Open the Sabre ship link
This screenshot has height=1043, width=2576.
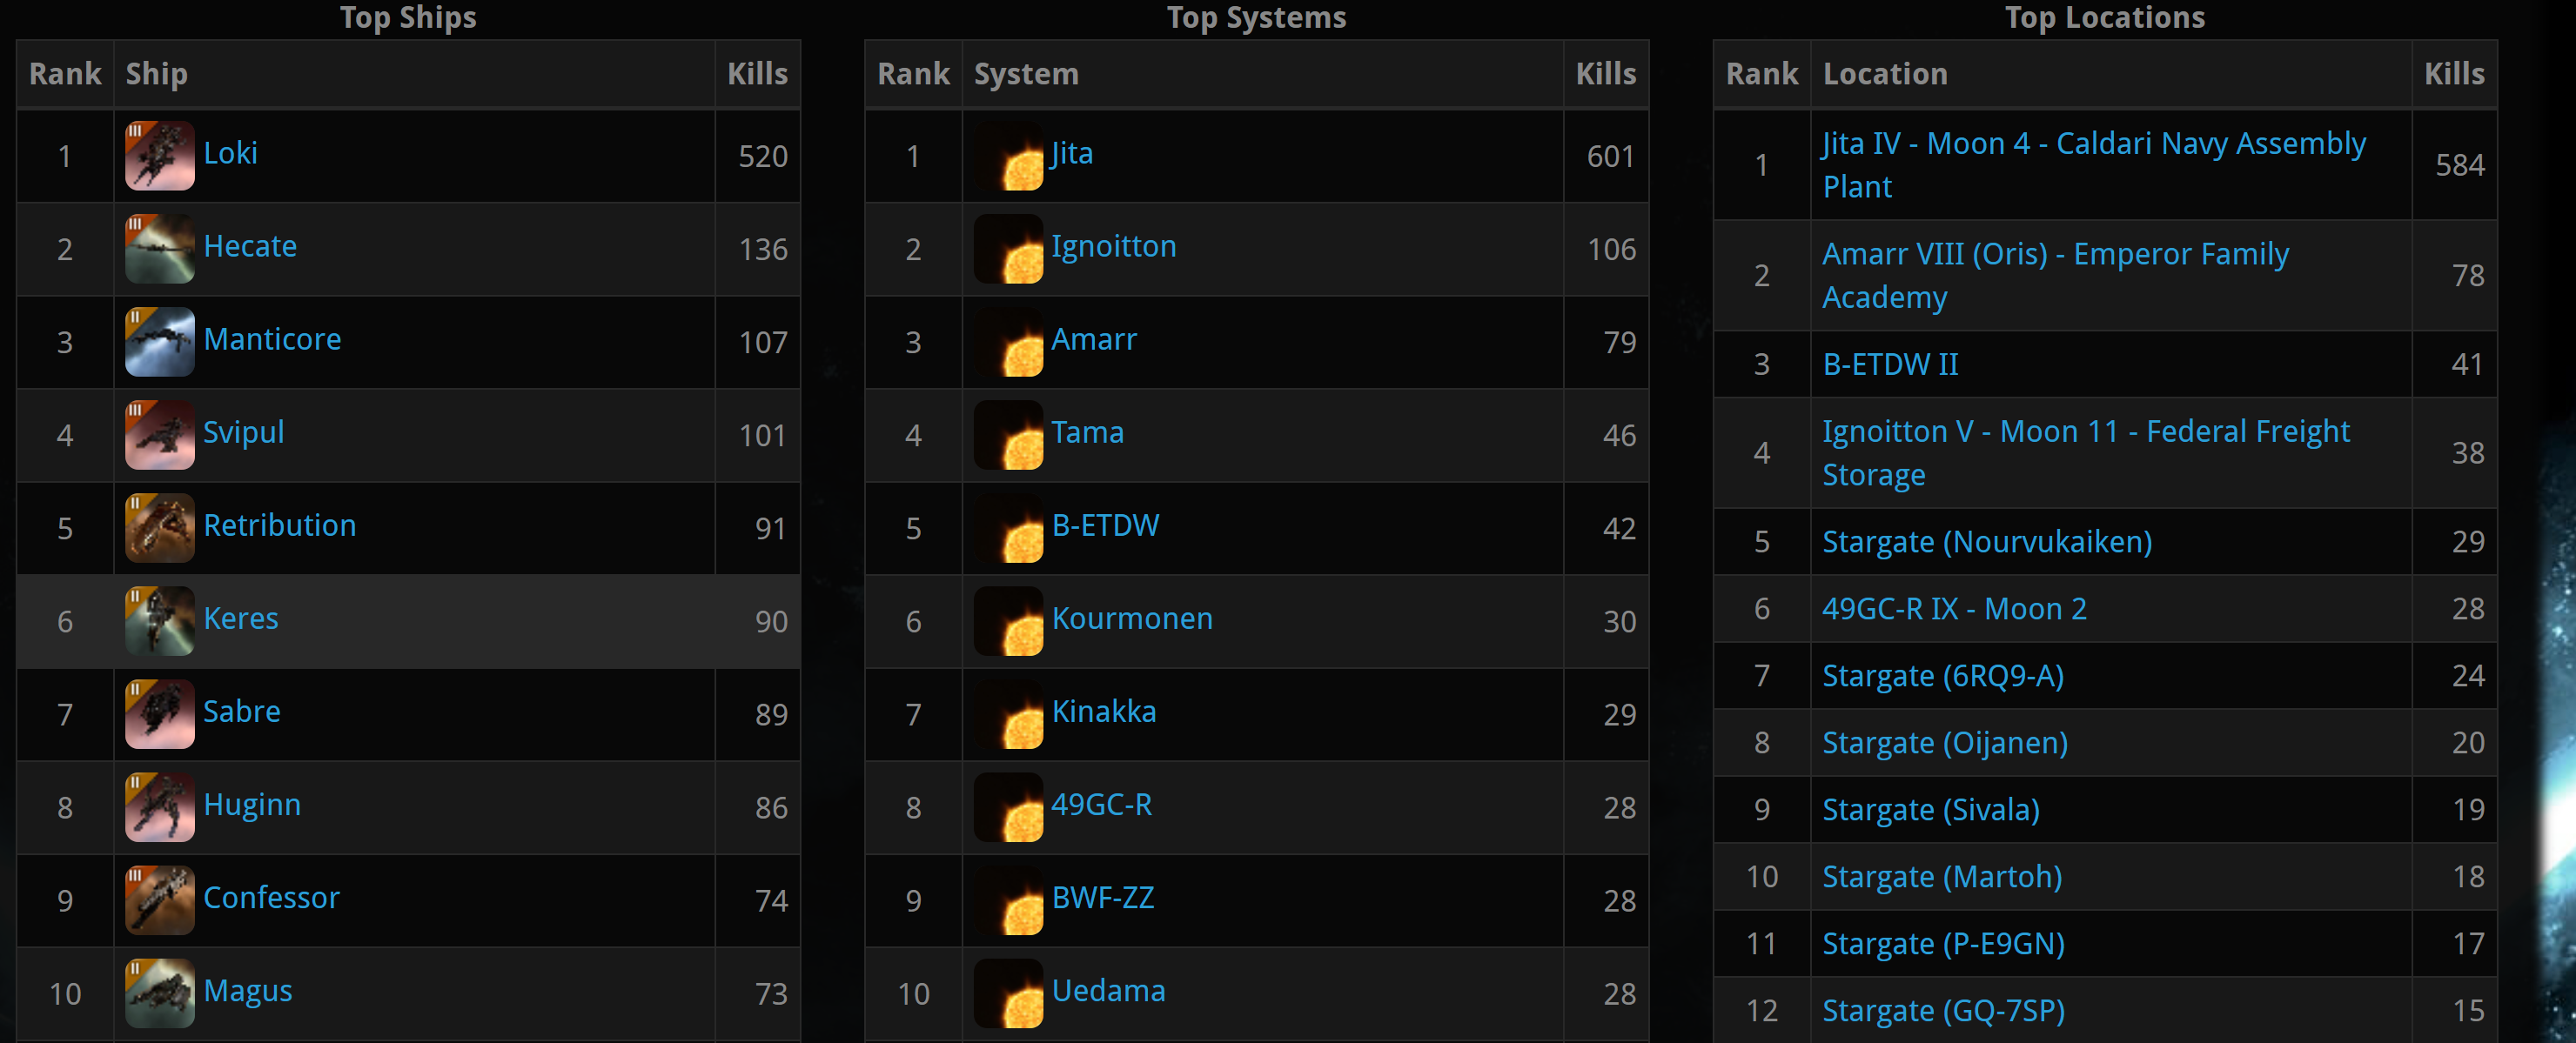pos(242,711)
